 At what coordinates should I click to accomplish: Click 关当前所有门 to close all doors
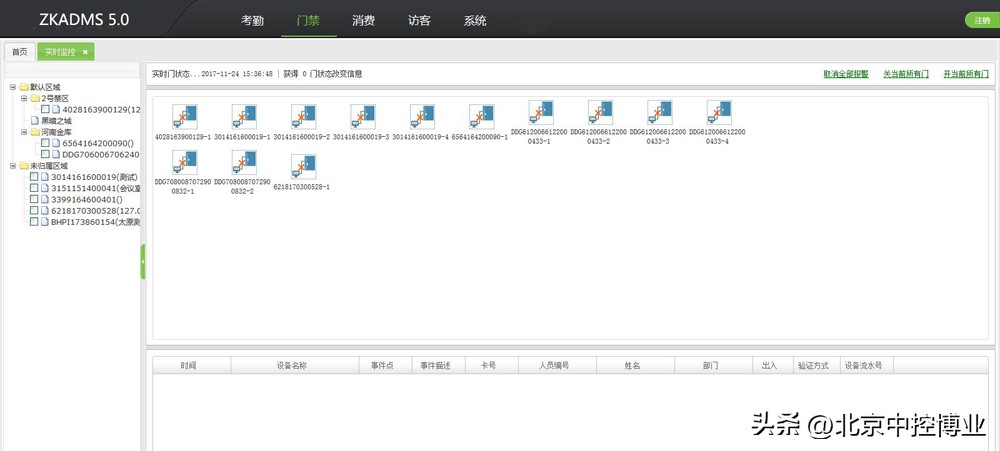pos(905,74)
